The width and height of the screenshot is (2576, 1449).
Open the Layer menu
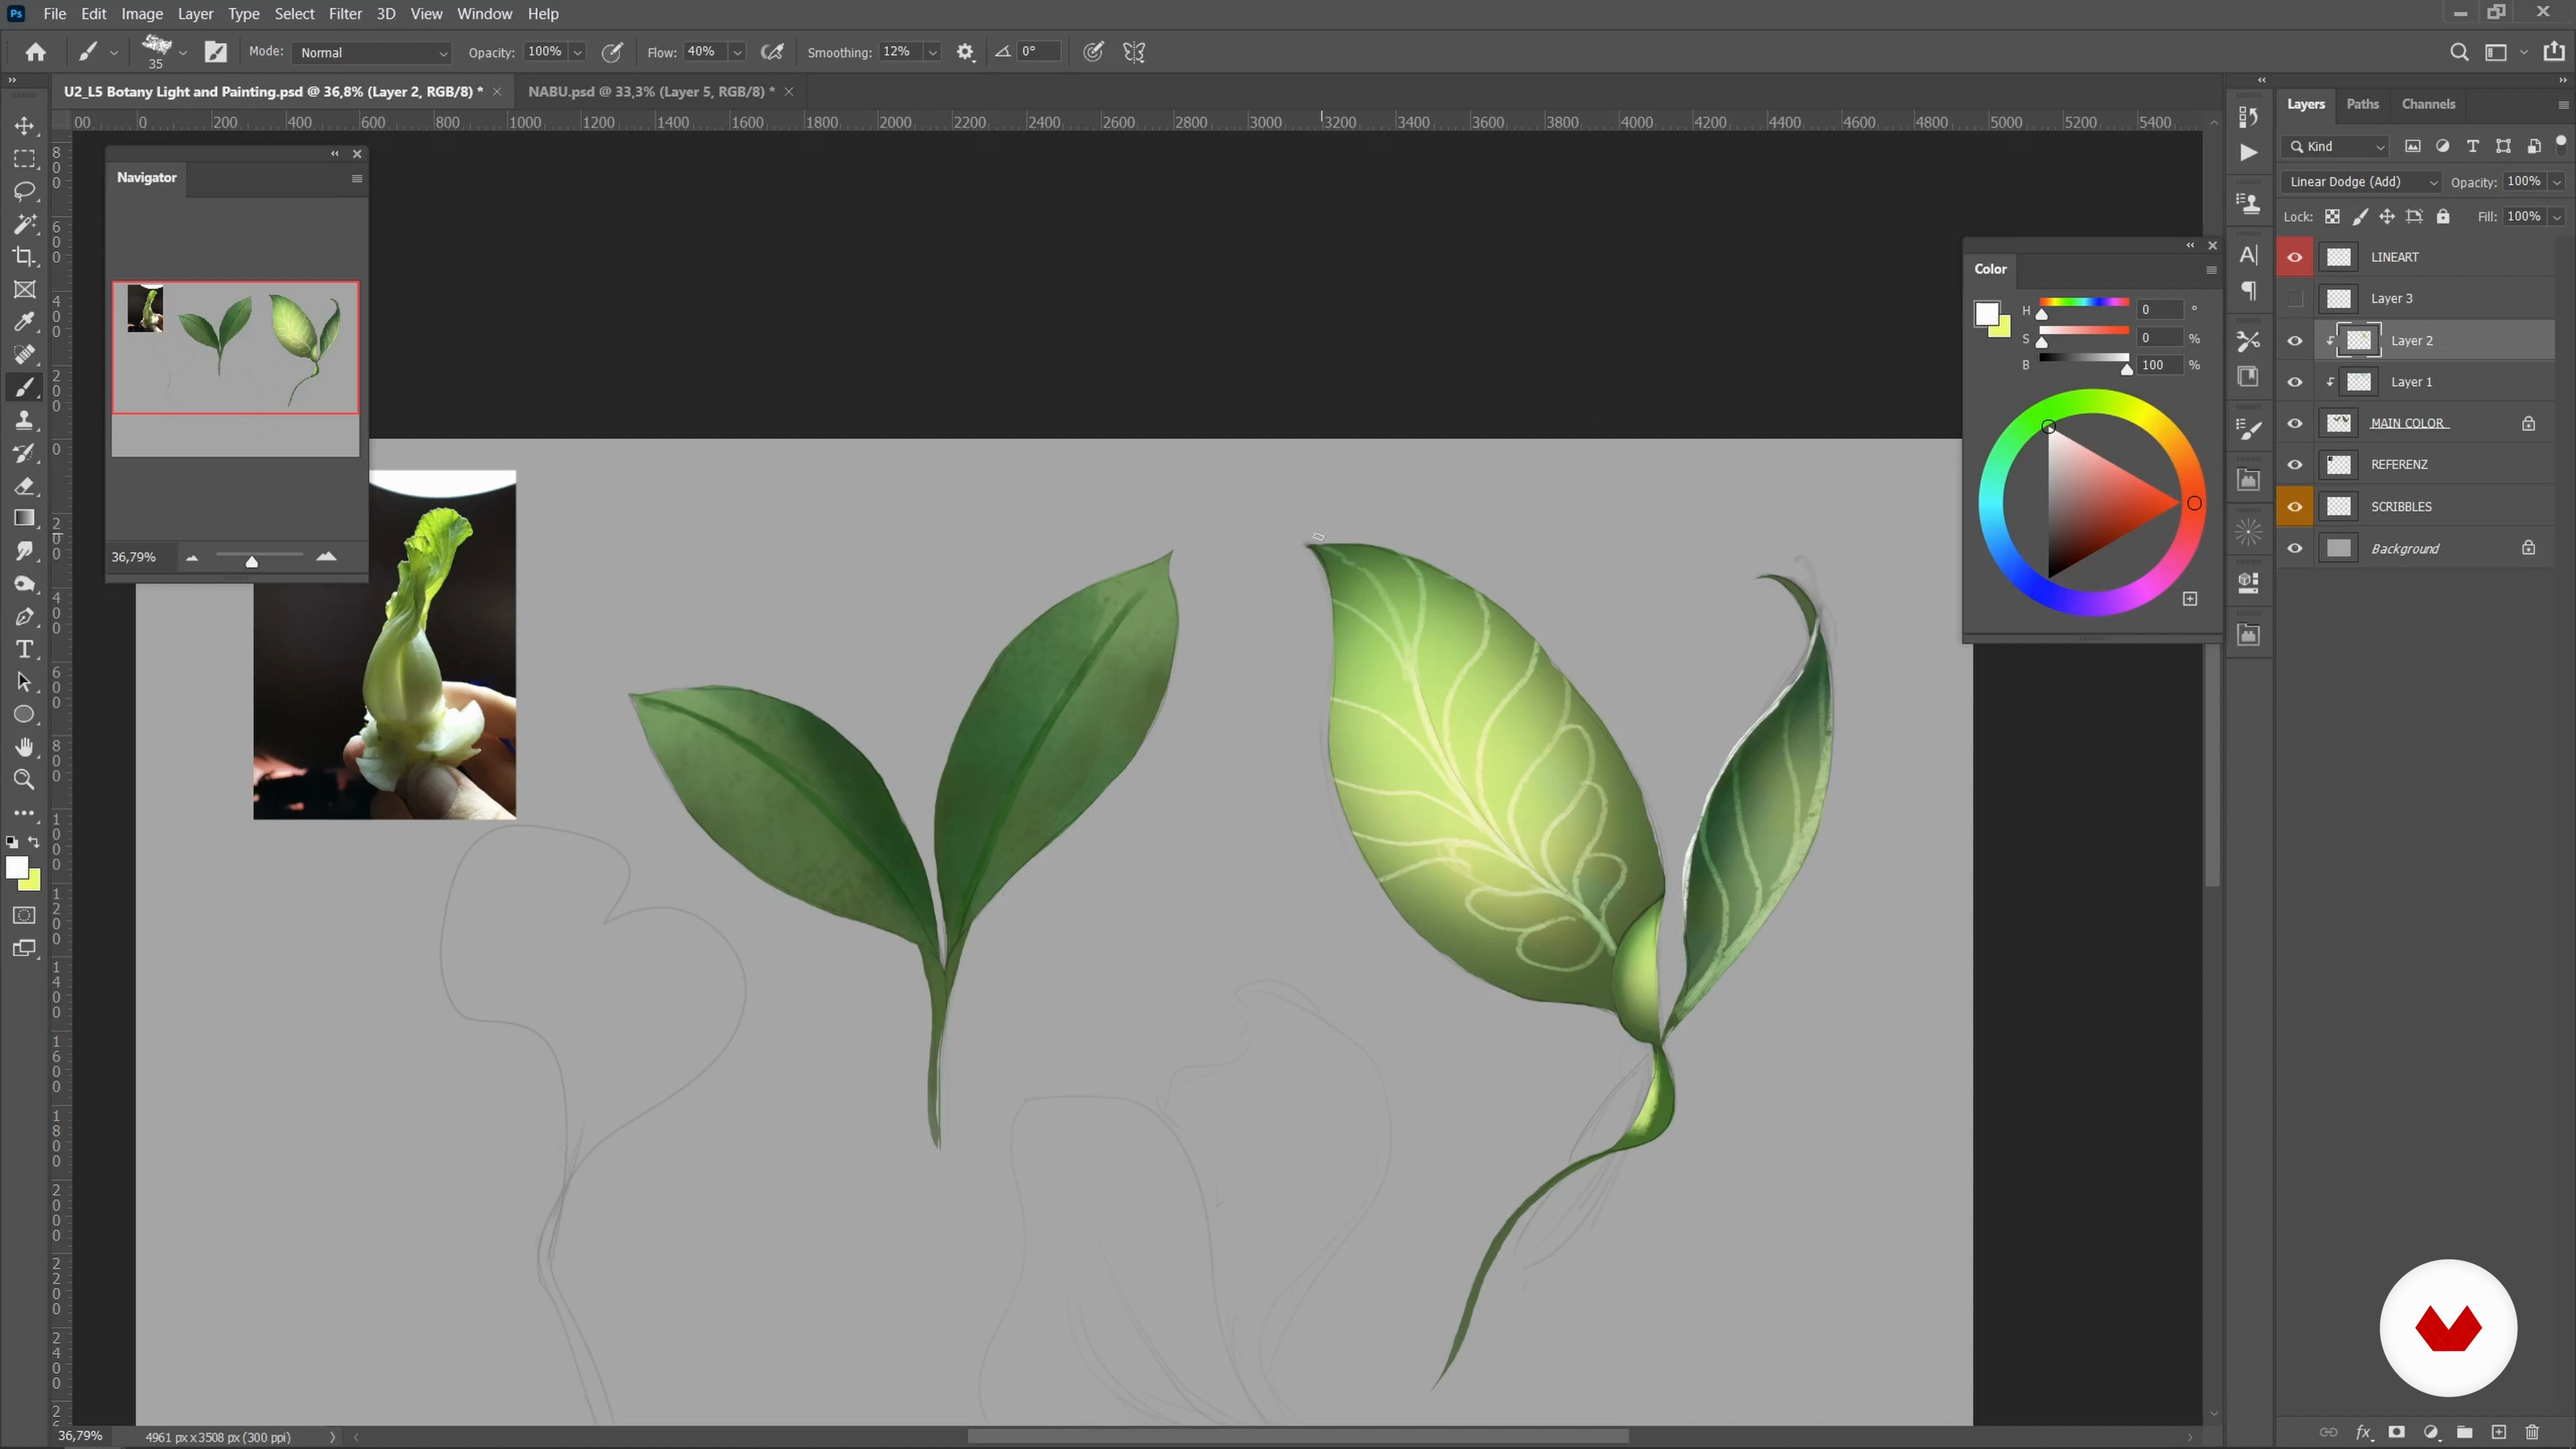[195, 14]
